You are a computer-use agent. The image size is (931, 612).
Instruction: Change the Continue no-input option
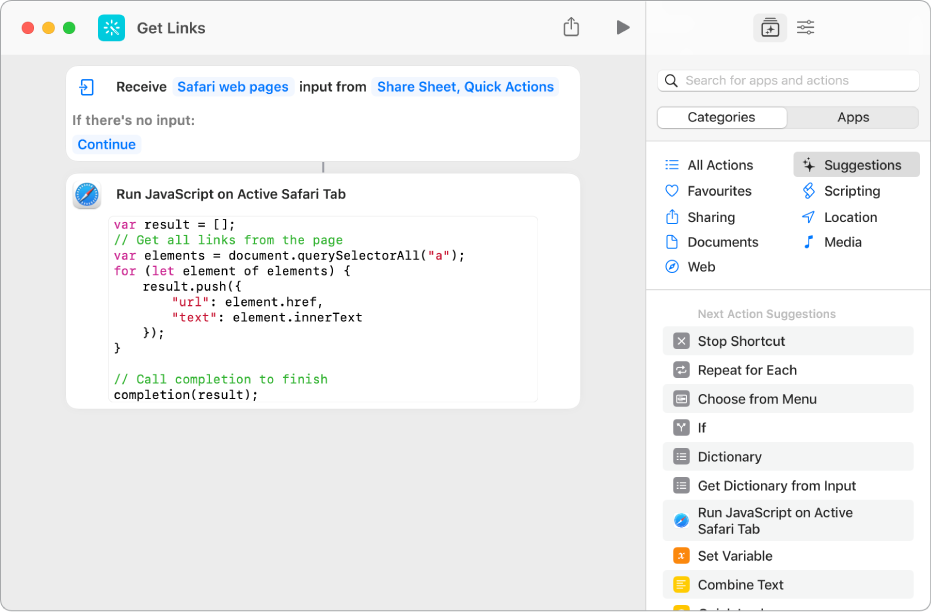pos(107,144)
